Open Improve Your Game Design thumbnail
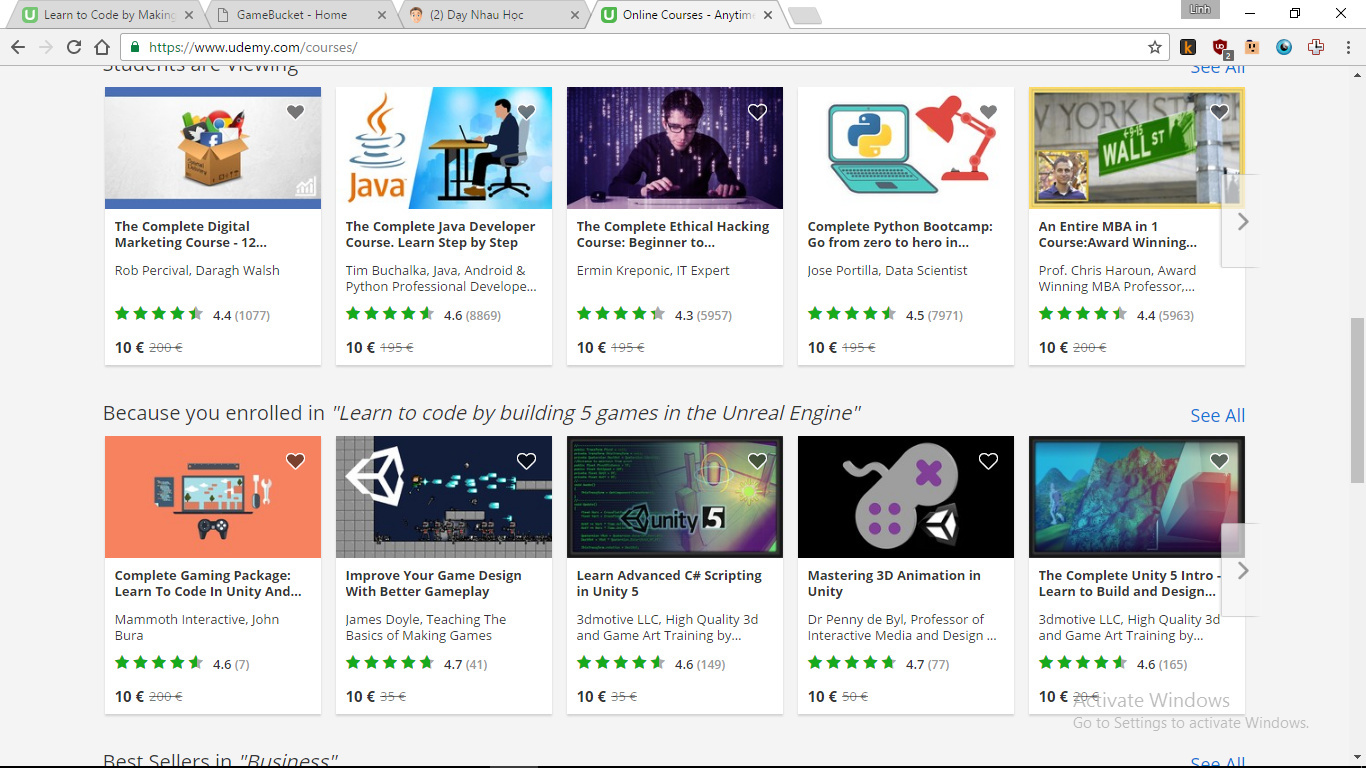Image resolution: width=1366 pixels, height=768 pixels. (444, 497)
